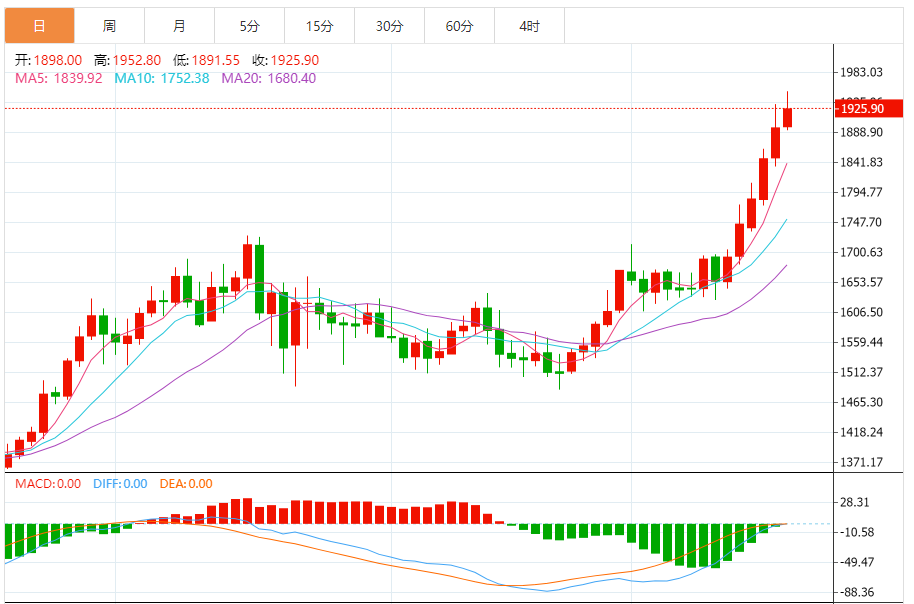Switch chart to 60分 interval
The height and width of the screenshot is (604, 914).
coord(459,26)
